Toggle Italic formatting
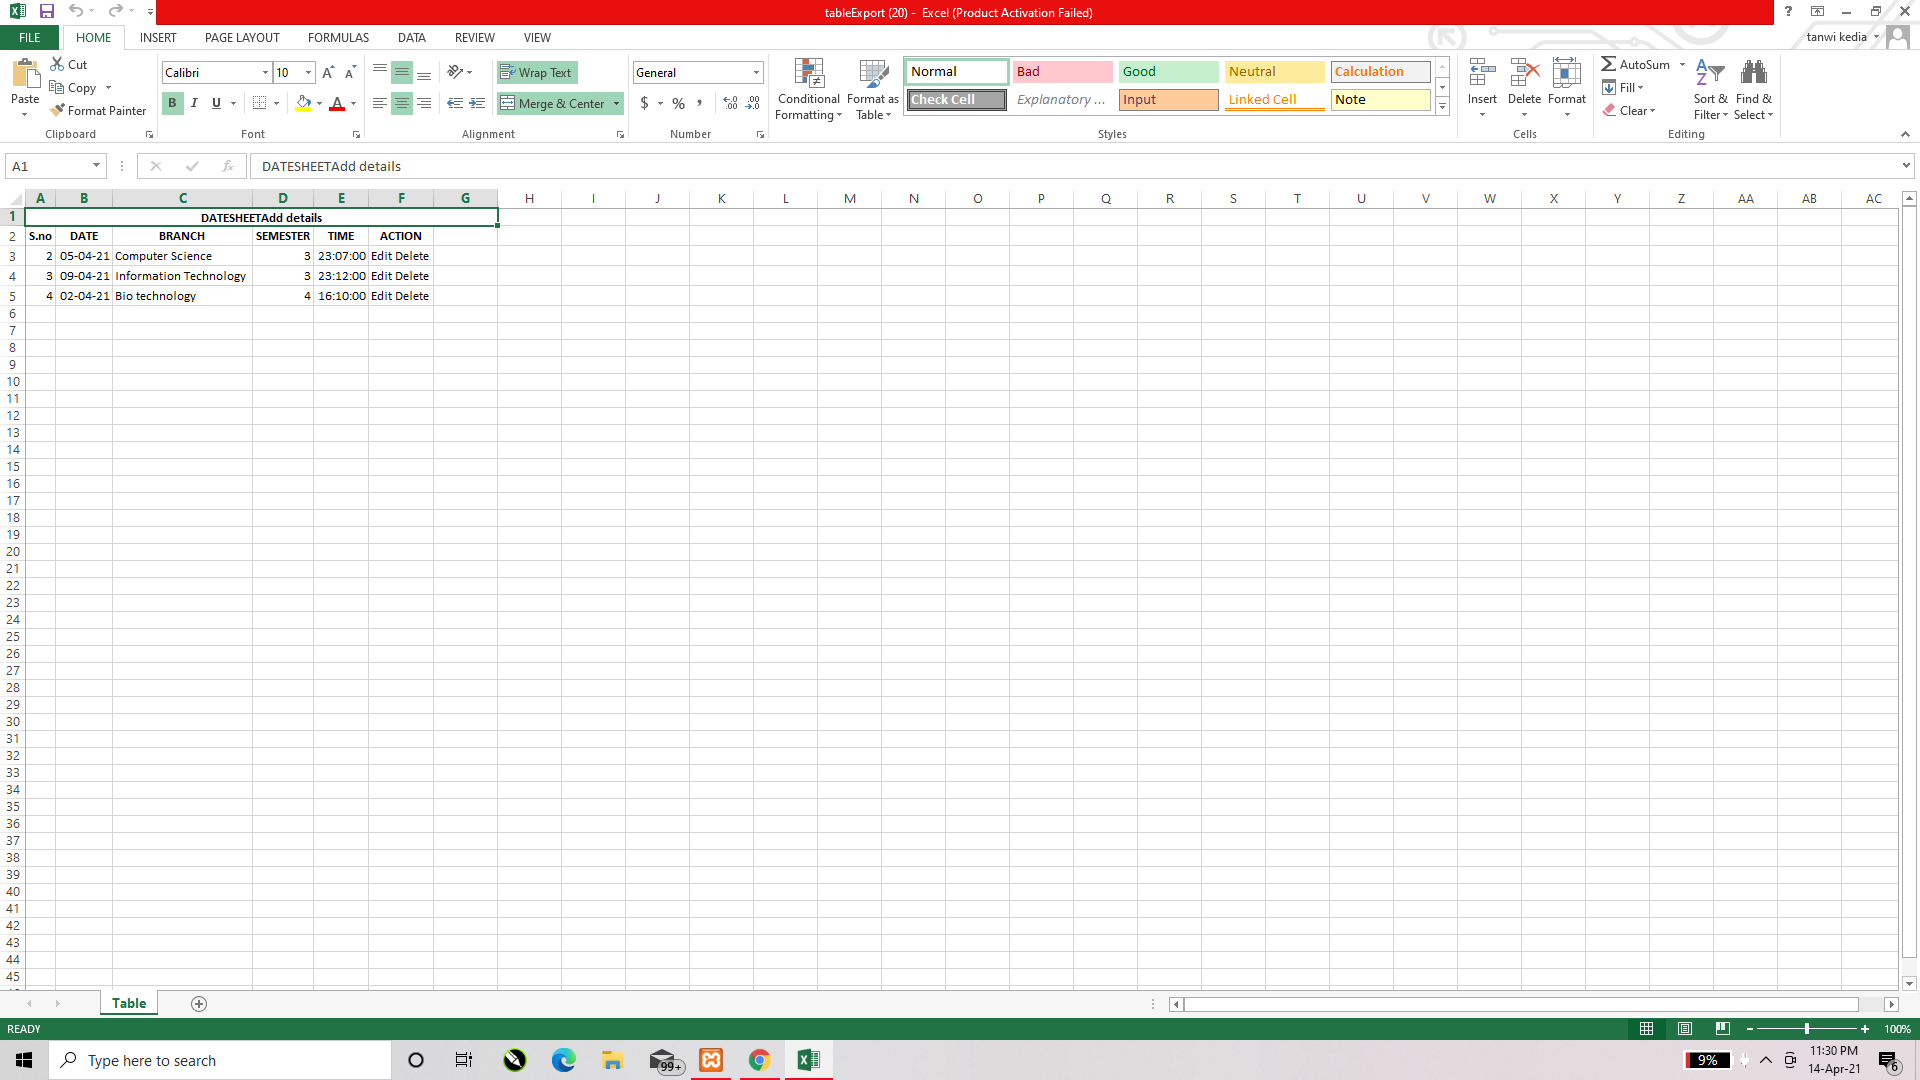Image resolution: width=1920 pixels, height=1080 pixels. (194, 103)
